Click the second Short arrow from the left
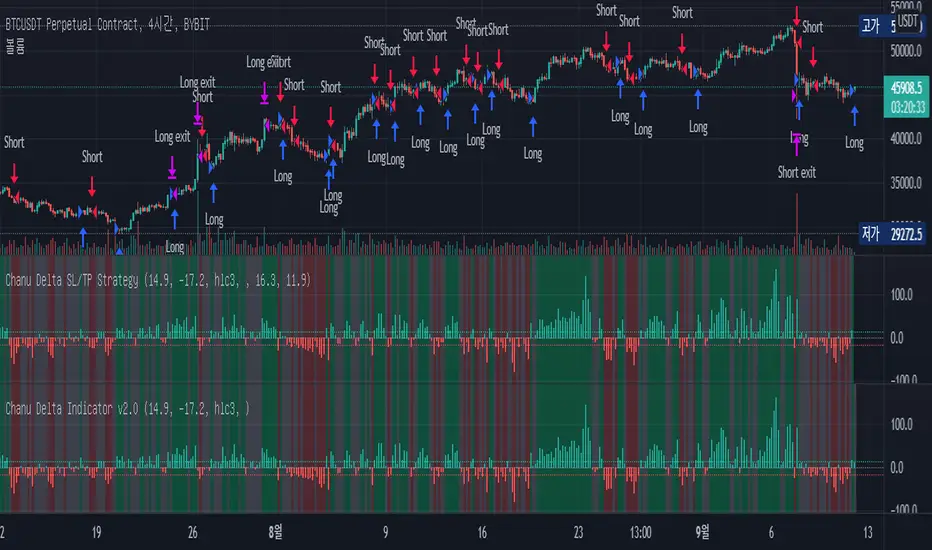 [92, 185]
